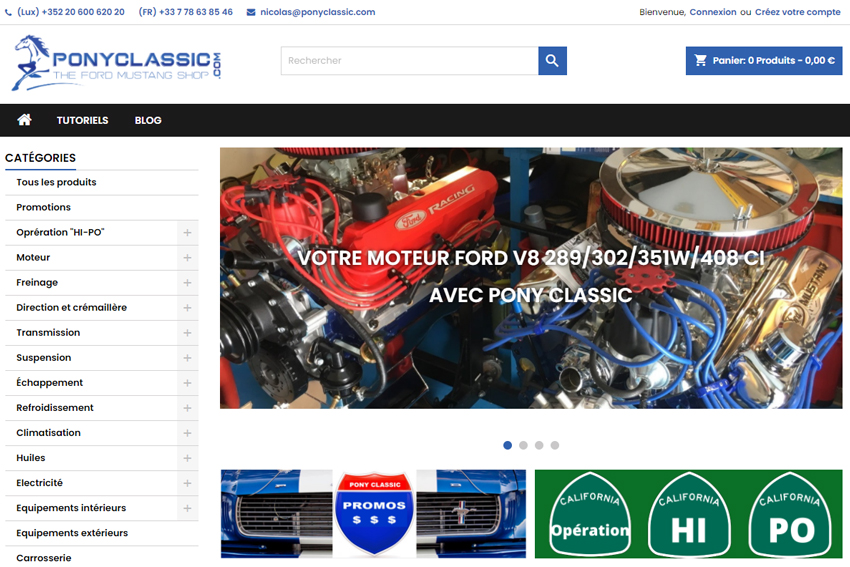850x567 pixels.
Task: Expand the Huiles category plus
Action: tap(188, 458)
